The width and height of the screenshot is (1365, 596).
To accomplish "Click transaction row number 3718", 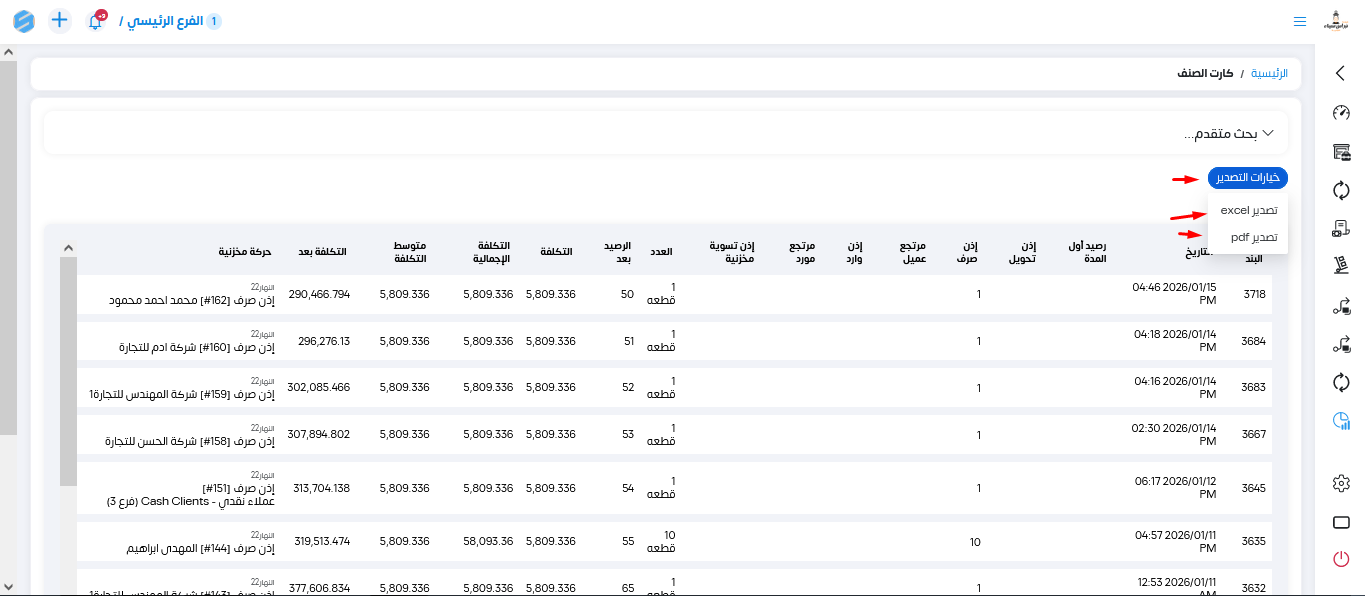I will 1253,295.
